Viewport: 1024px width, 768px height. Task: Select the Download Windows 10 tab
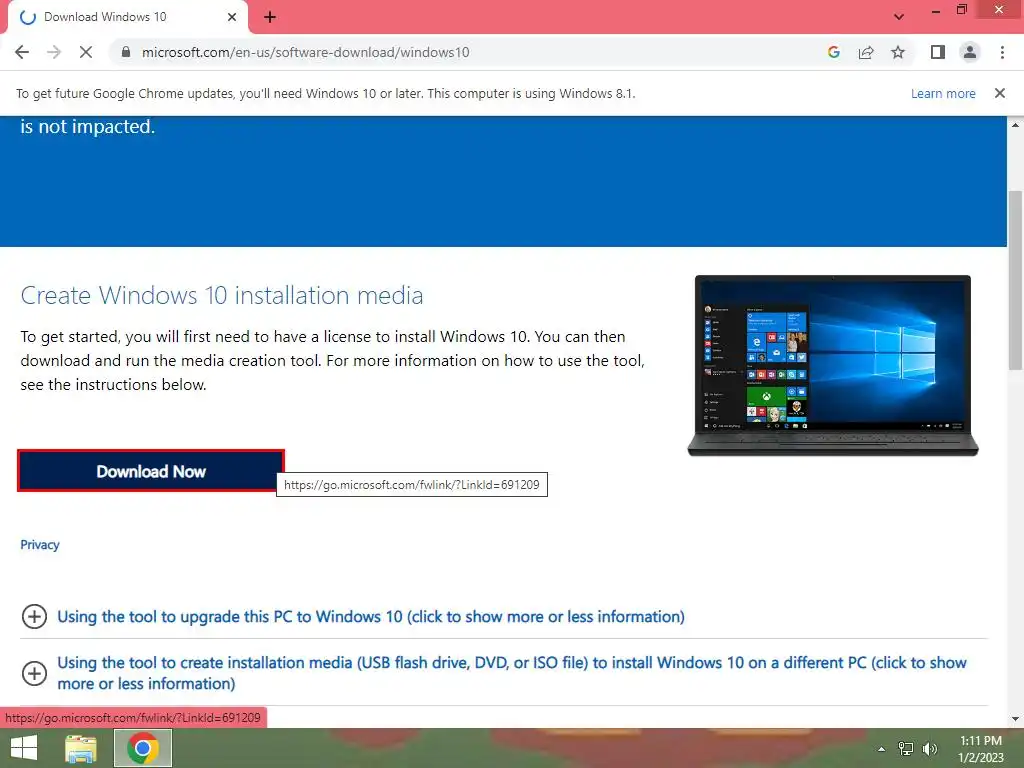[x=128, y=17]
